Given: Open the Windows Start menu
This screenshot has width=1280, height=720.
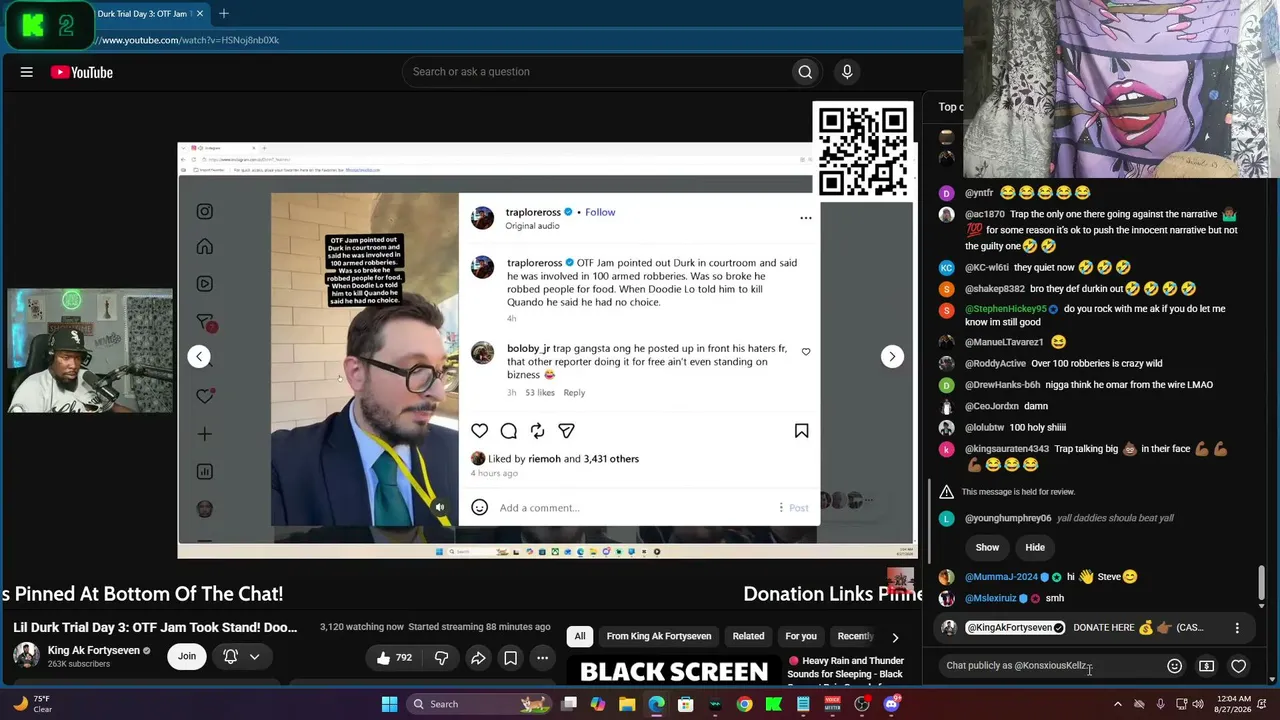Looking at the screenshot, I should (x=389, y=704).
